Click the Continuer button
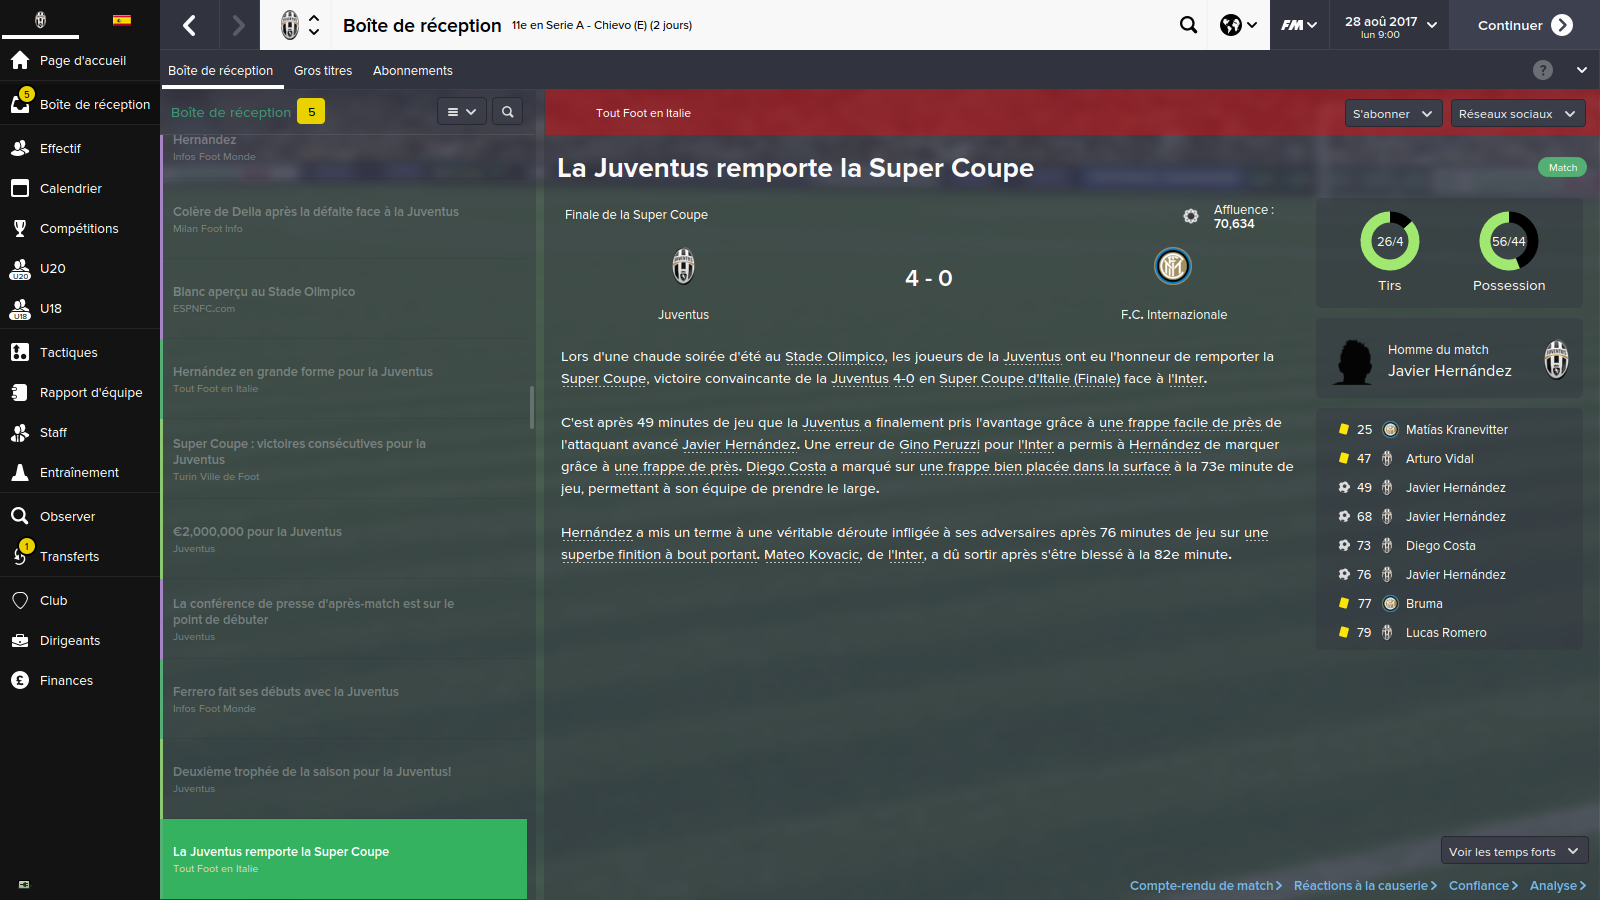 pos(1525,25)
